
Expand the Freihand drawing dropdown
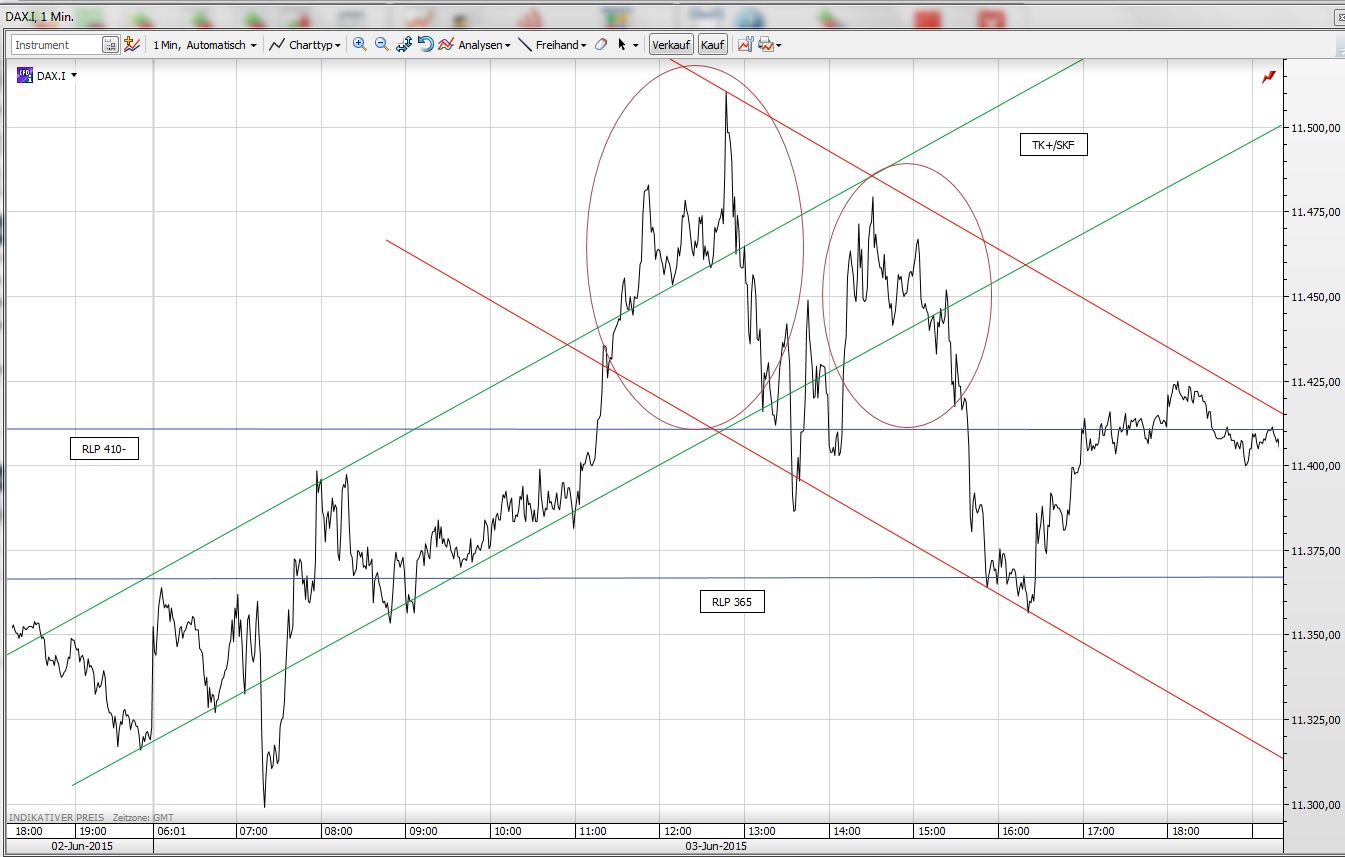(x=556, y=44)
